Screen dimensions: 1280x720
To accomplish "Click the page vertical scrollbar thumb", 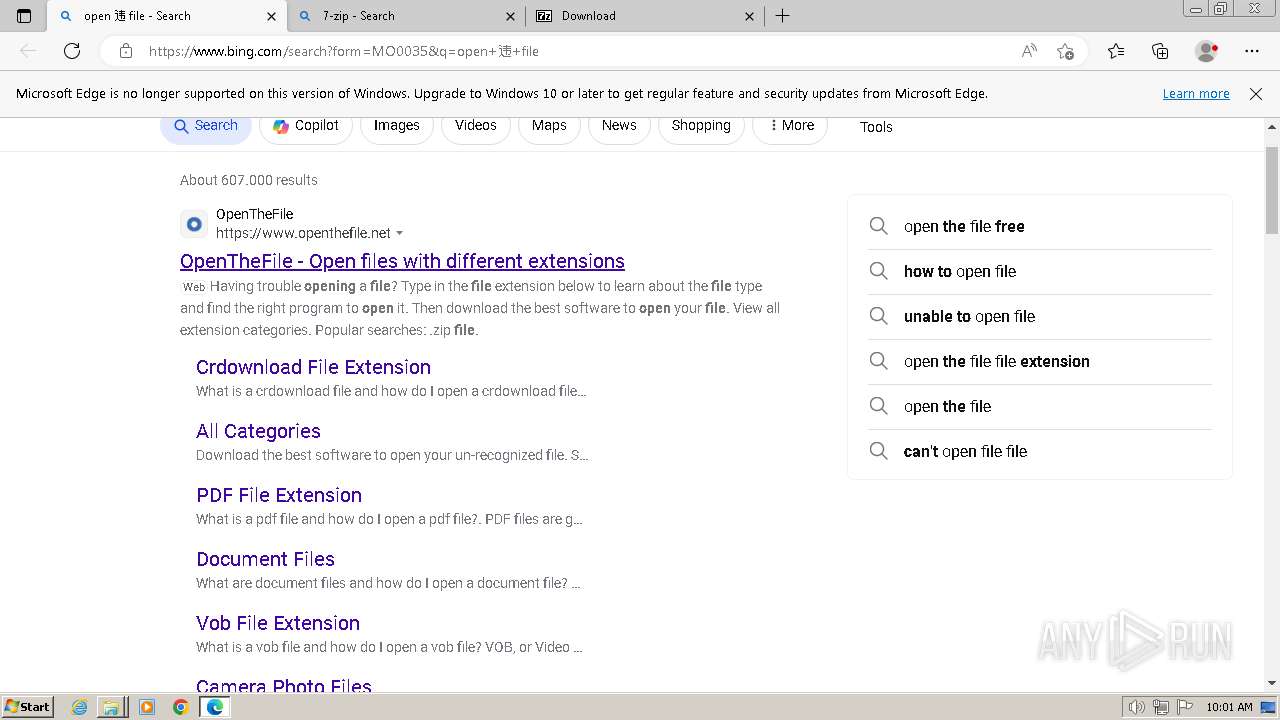I will click(1272, 190).
